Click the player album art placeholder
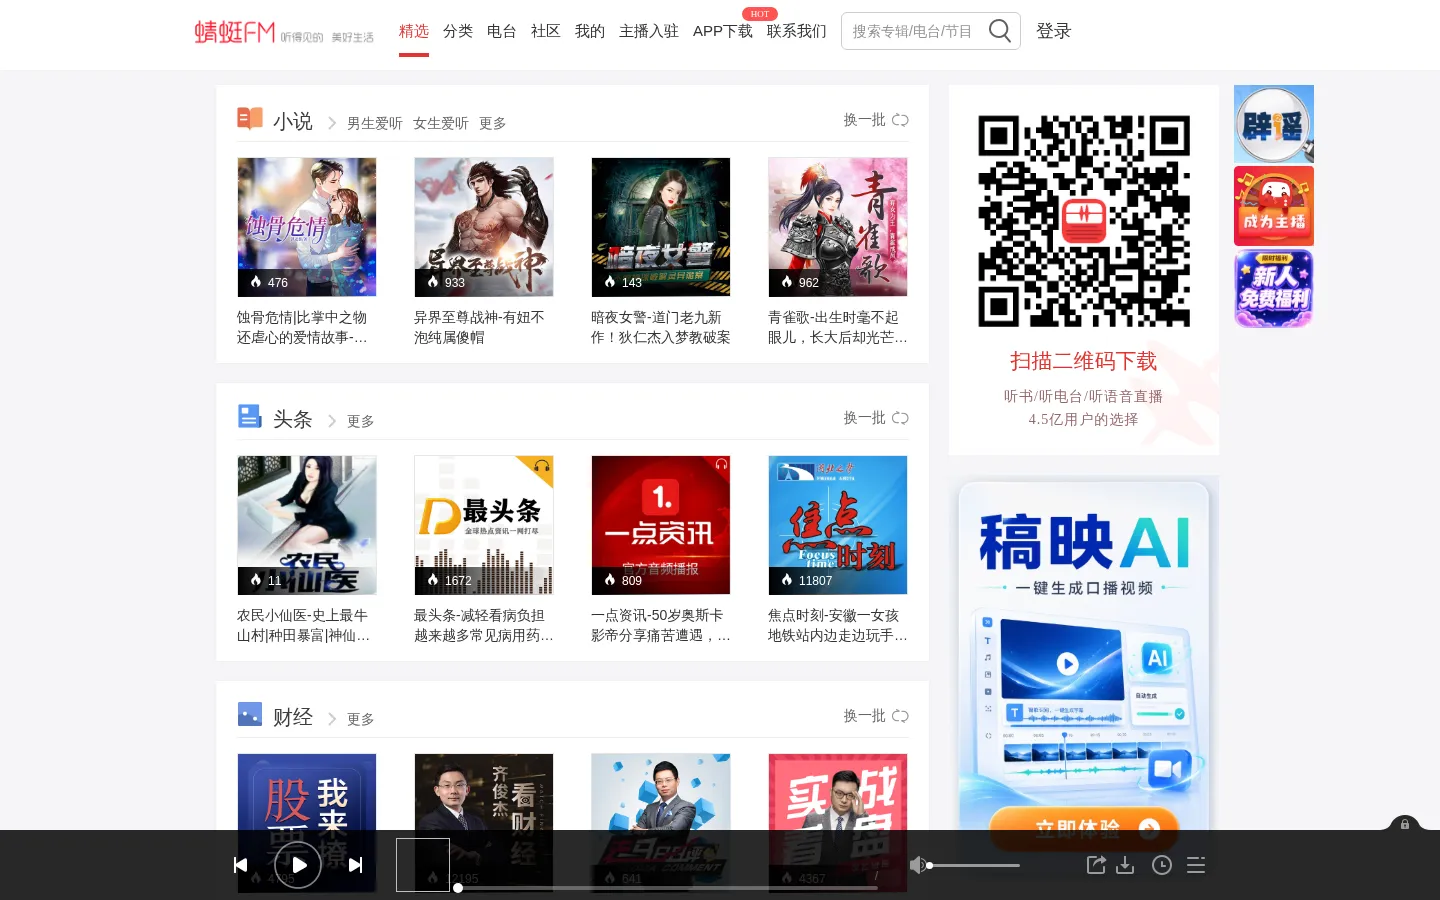Image resolution: width=1440 pixels, height=900 pixels. pyautogui.click(x=423, y=865)
